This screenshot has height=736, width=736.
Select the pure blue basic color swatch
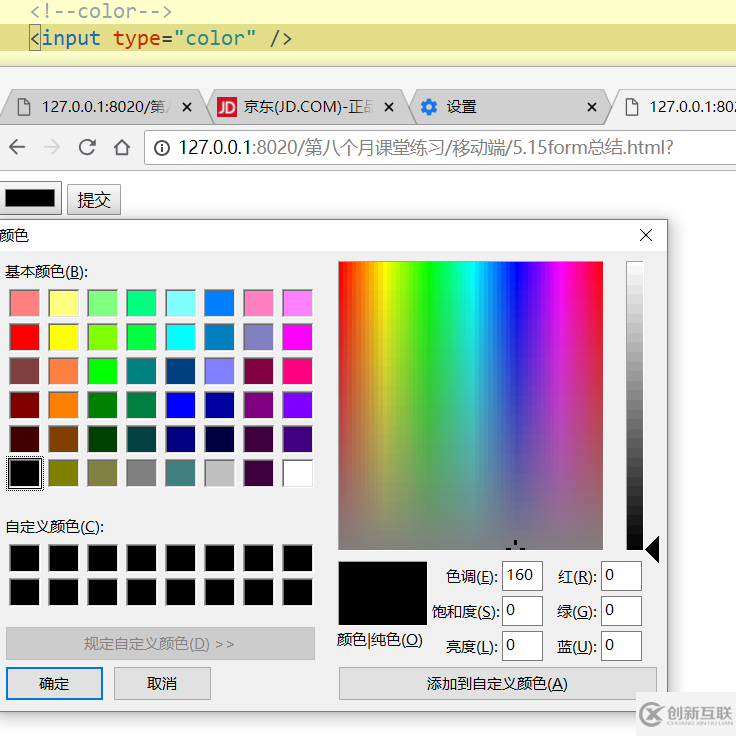pyautogui.click(x=181, y=405)
